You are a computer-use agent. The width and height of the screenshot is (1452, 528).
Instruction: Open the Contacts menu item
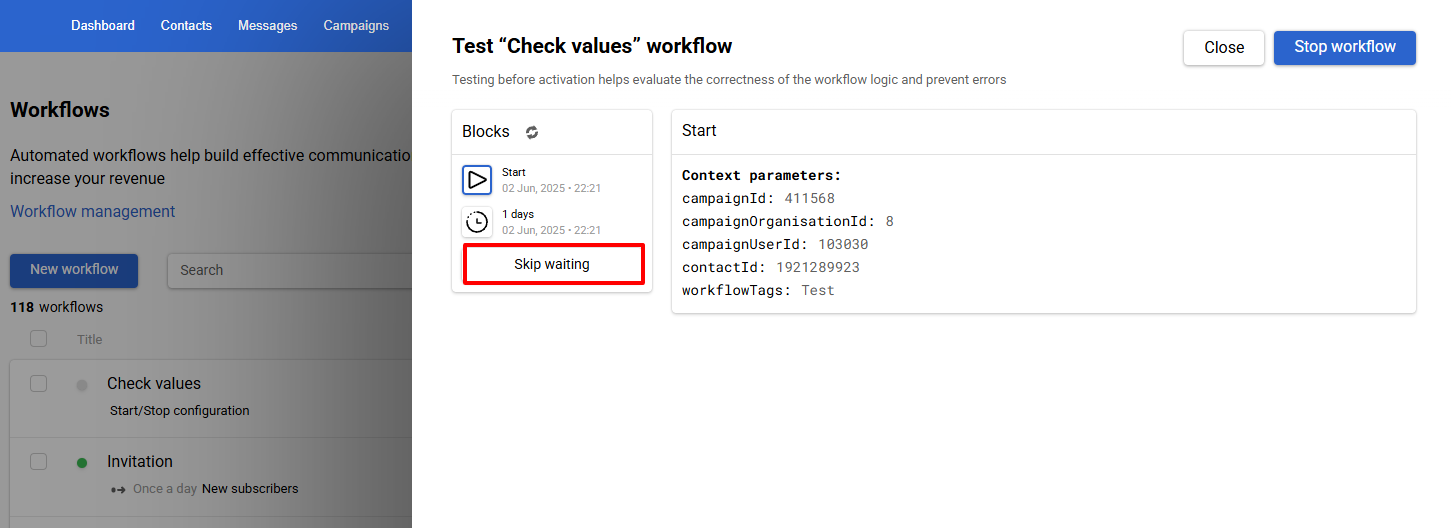coord(186,26)
